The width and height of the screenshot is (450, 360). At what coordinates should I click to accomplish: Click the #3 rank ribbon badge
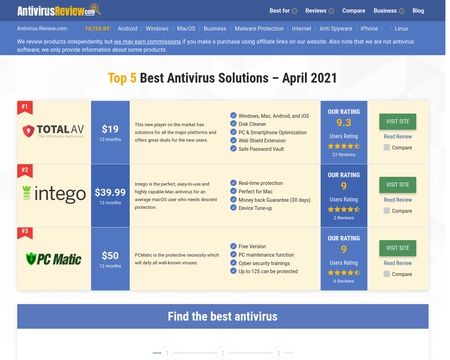25,233
